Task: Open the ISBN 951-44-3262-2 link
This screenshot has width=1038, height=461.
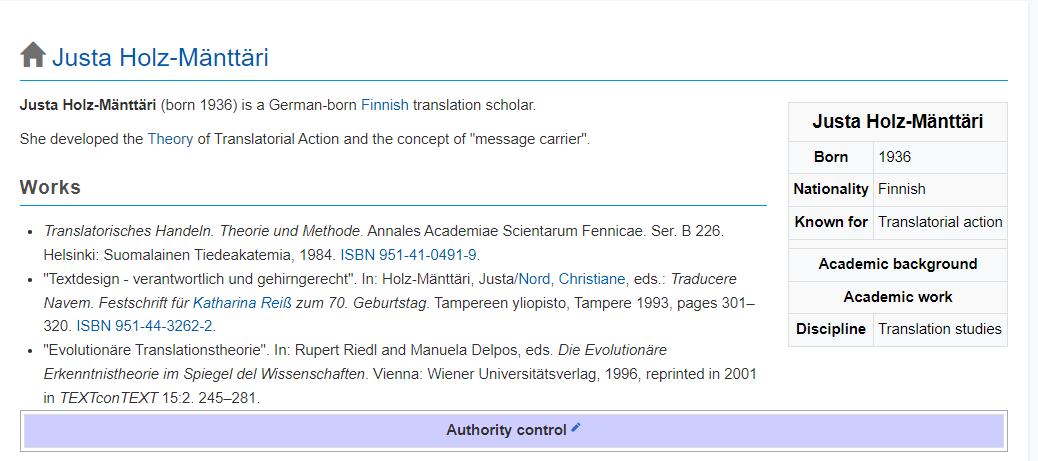Action: [x=146, y=326]
